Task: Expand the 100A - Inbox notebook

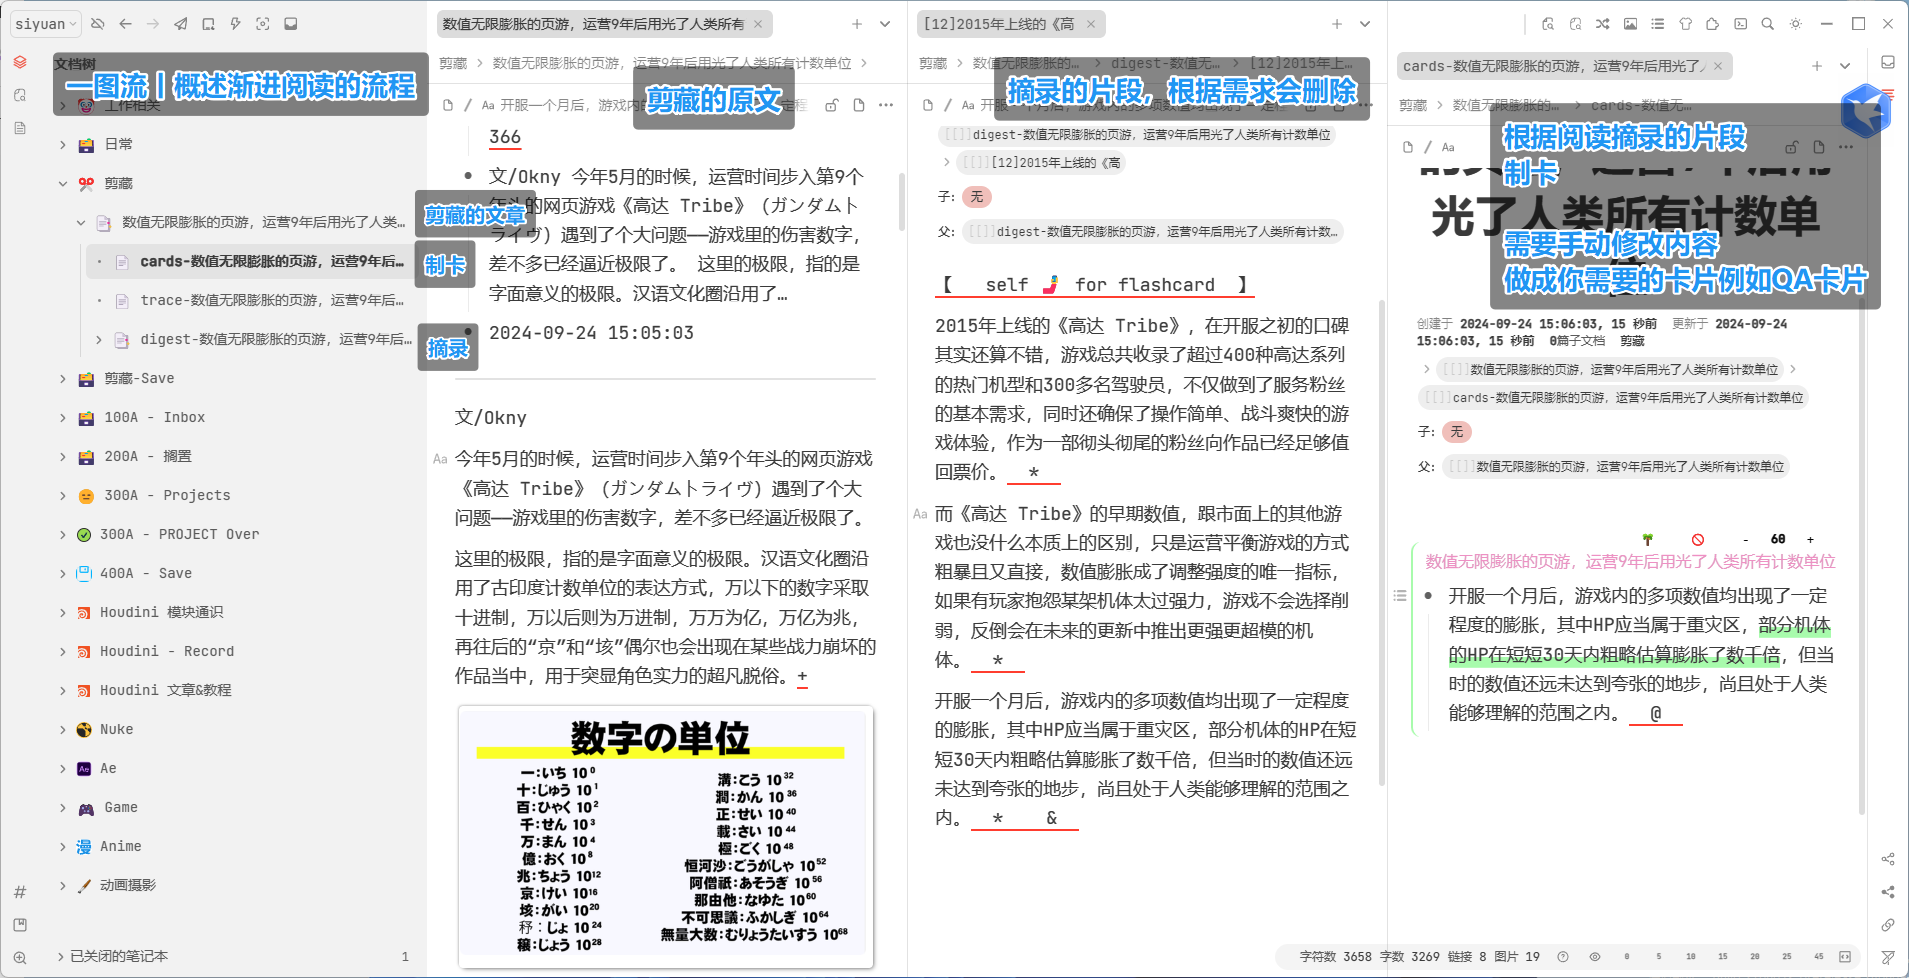Action: [63, 418]
